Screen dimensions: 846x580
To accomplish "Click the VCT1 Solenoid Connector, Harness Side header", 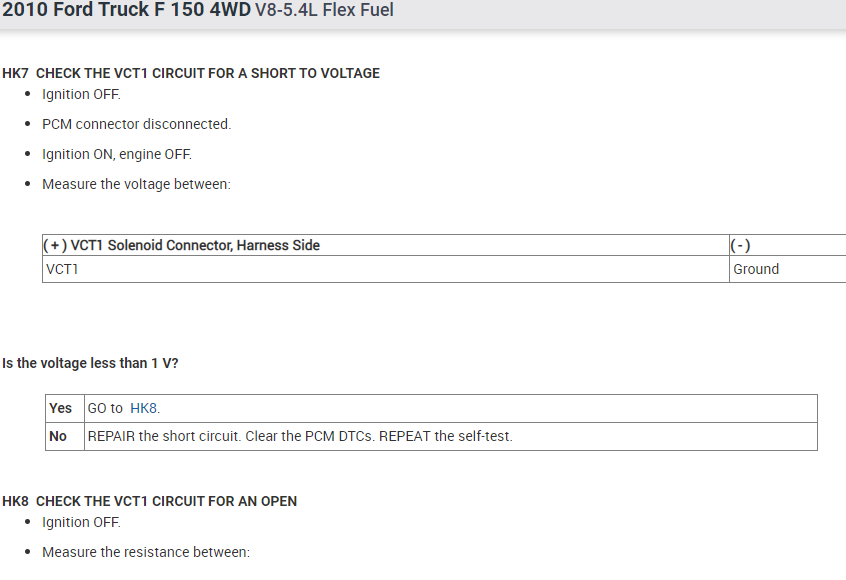I will coord(182,245).
